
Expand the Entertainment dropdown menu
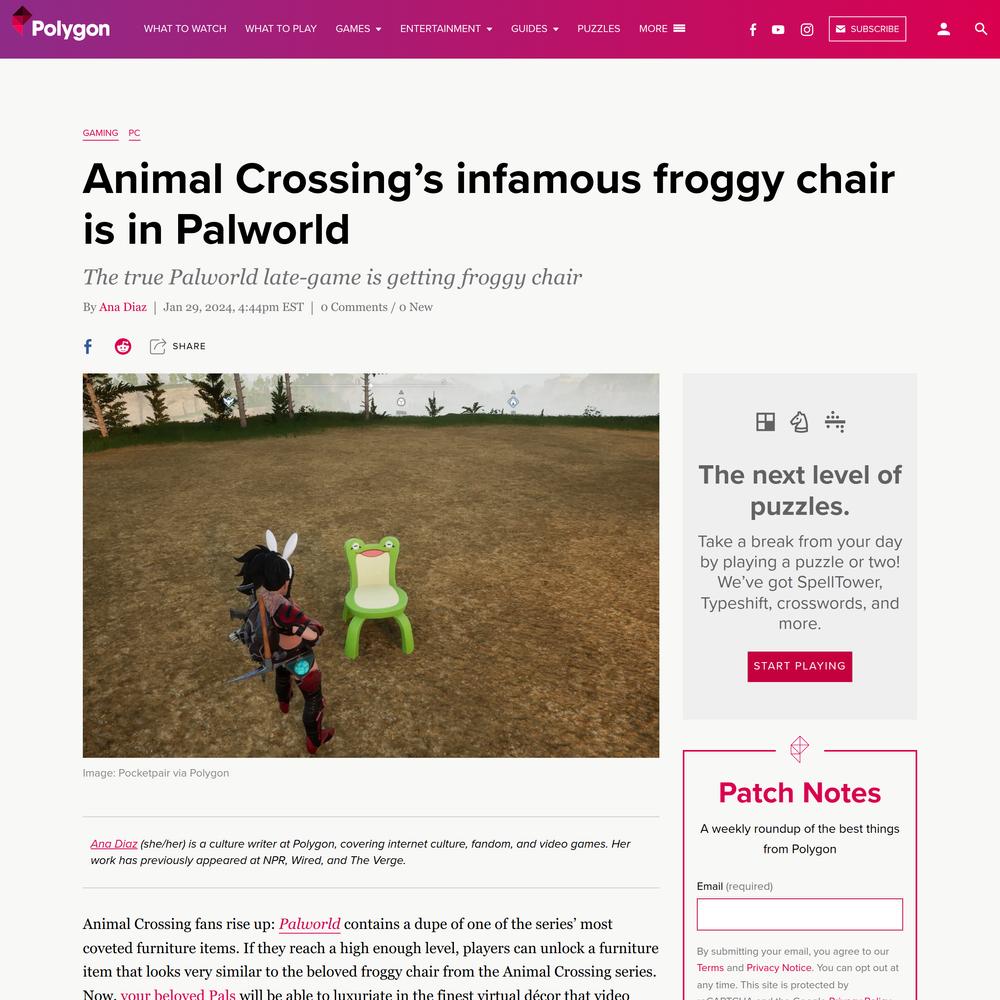click(x=446, y=29)
